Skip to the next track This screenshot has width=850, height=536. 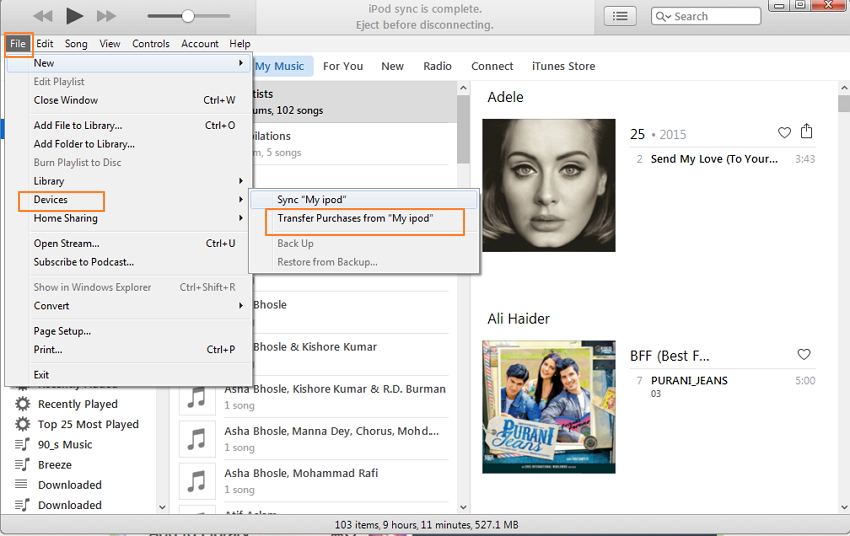(x=106, y=16)
